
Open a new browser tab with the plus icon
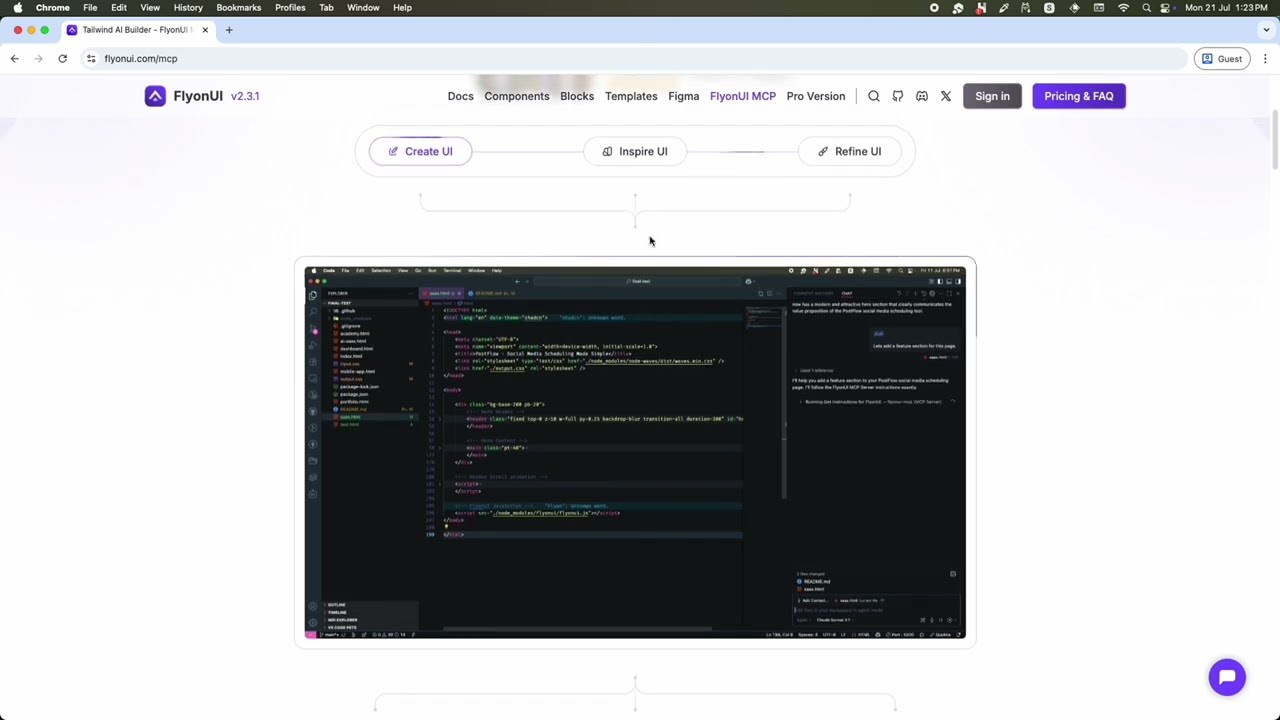pyautogui.click(x=229, y=30)
